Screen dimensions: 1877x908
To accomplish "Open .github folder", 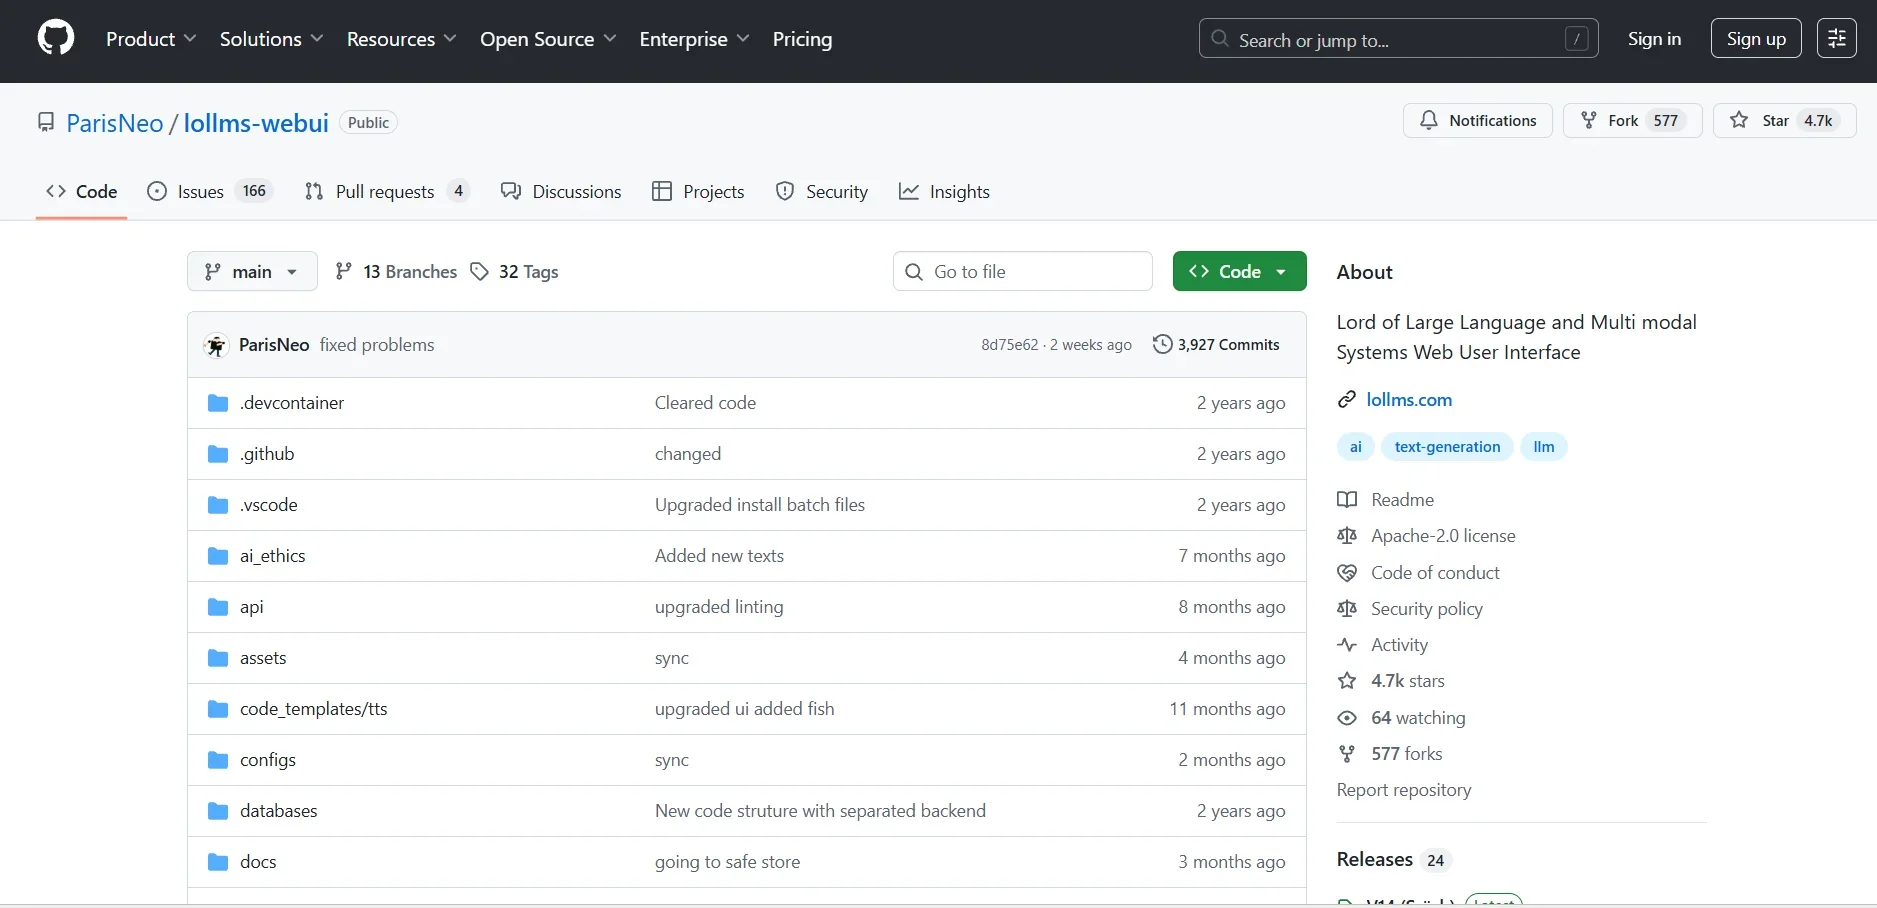I will pyautogui.click(x=267, y=454).
